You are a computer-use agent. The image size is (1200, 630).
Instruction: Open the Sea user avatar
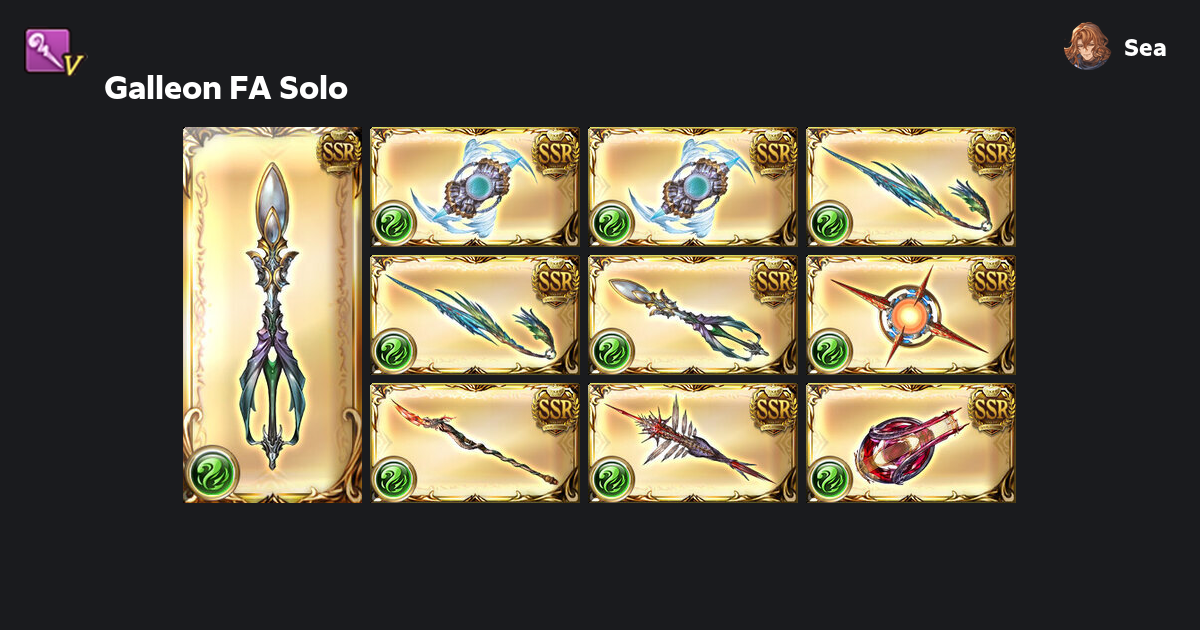pos(1087,46)
